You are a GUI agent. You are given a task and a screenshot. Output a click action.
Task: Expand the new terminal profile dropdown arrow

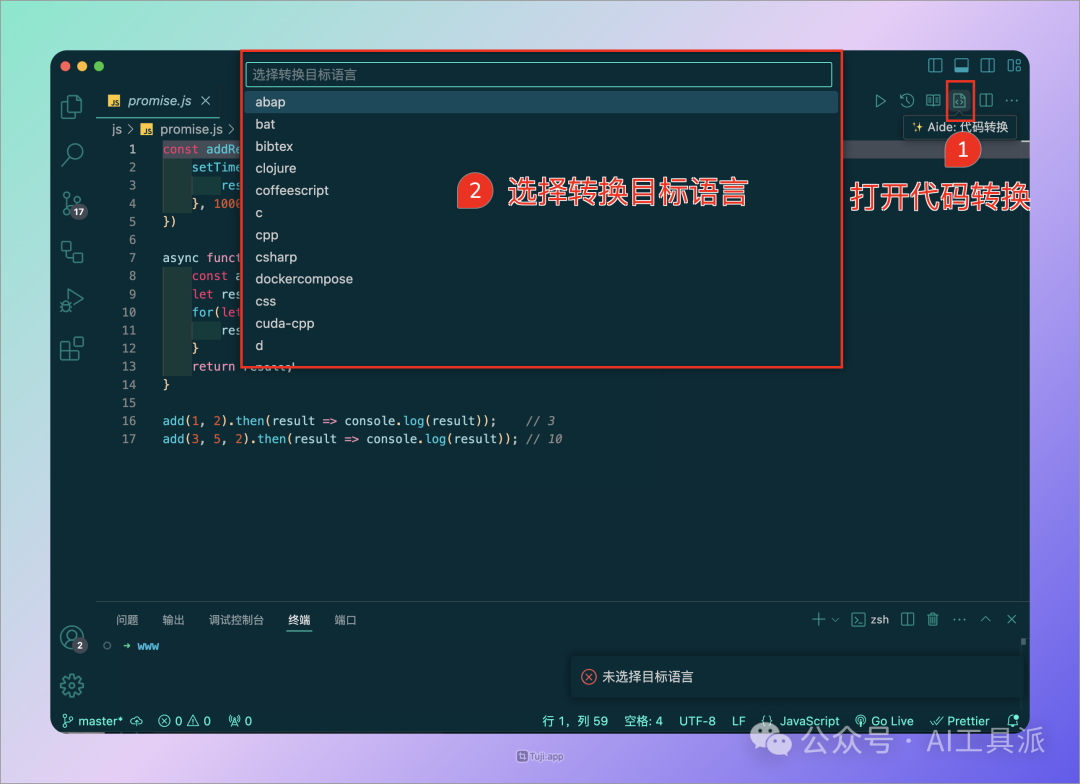[835, 620]
